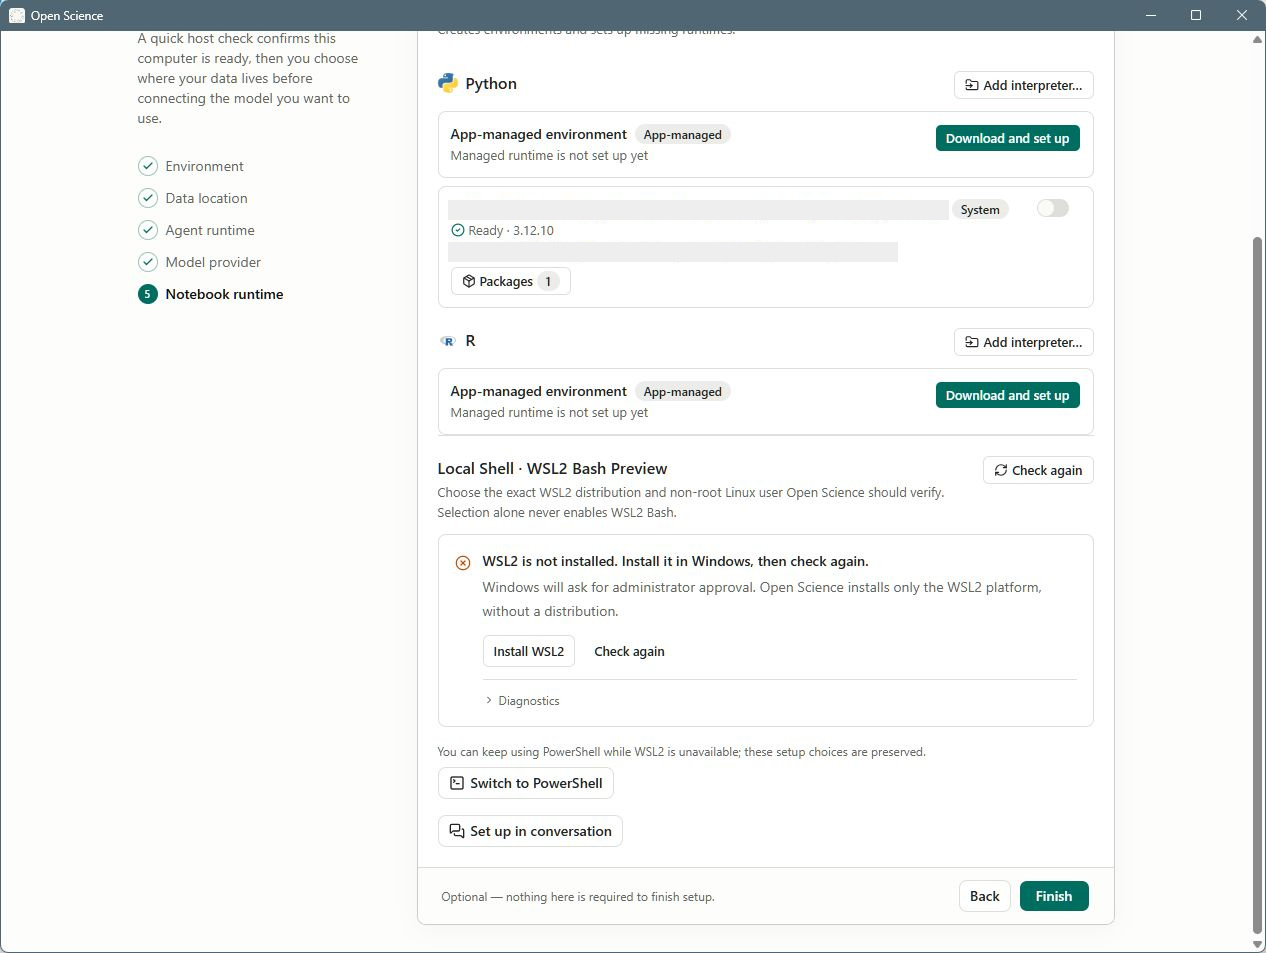The height and width of the screenshot is (953, 1266).
Task: Click the Model provider step checkmark icon
Action: coord(148,262)
